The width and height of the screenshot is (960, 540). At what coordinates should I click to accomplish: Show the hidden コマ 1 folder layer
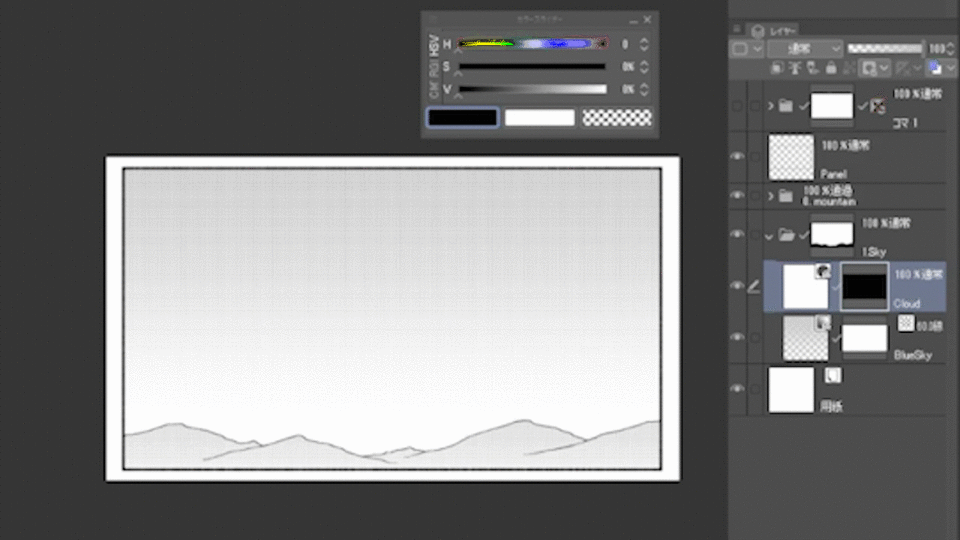[737, 106]
